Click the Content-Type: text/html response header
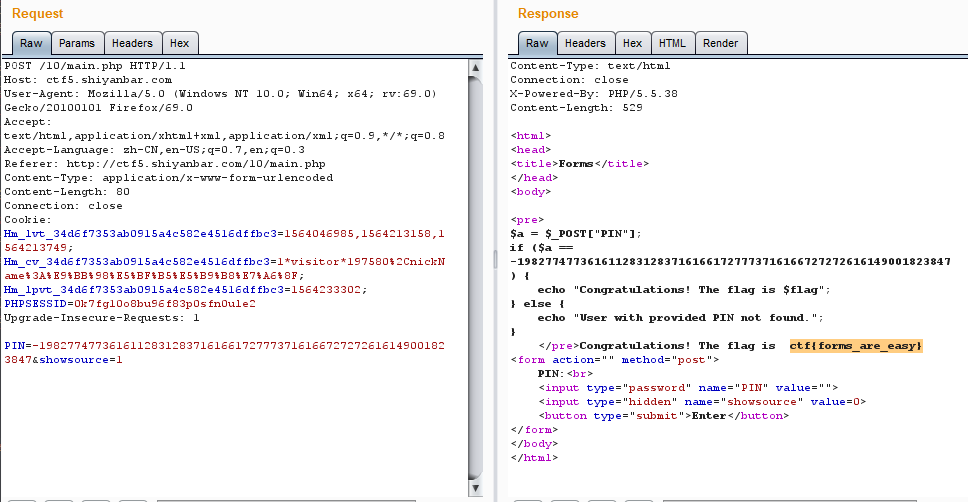The image size is (968, 502). tap(590, 65)
